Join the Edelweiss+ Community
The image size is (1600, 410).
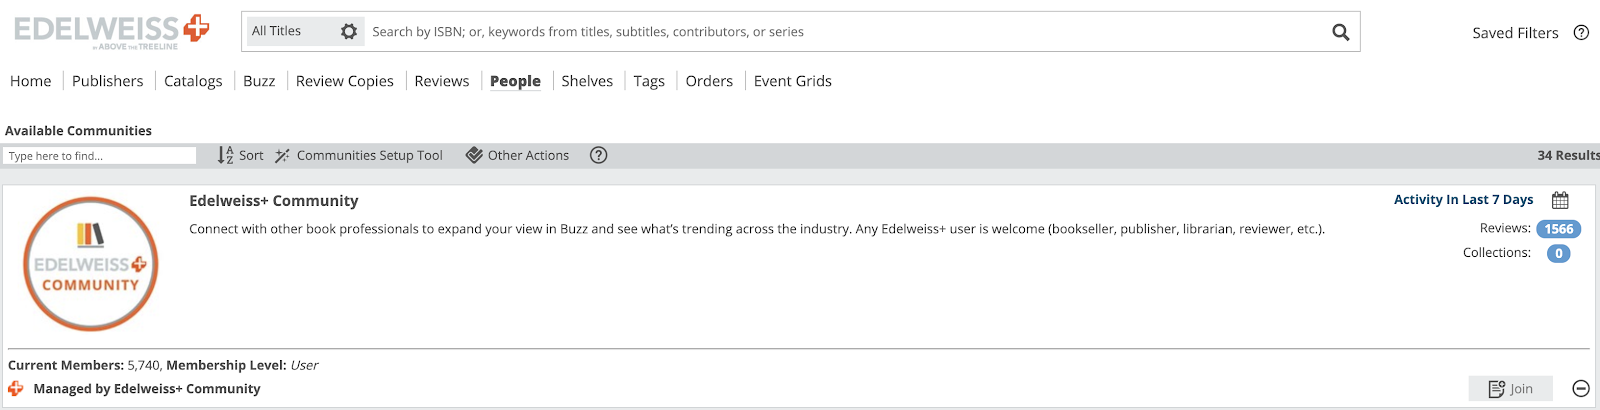pyautogui.click(x=1510, y=389)
